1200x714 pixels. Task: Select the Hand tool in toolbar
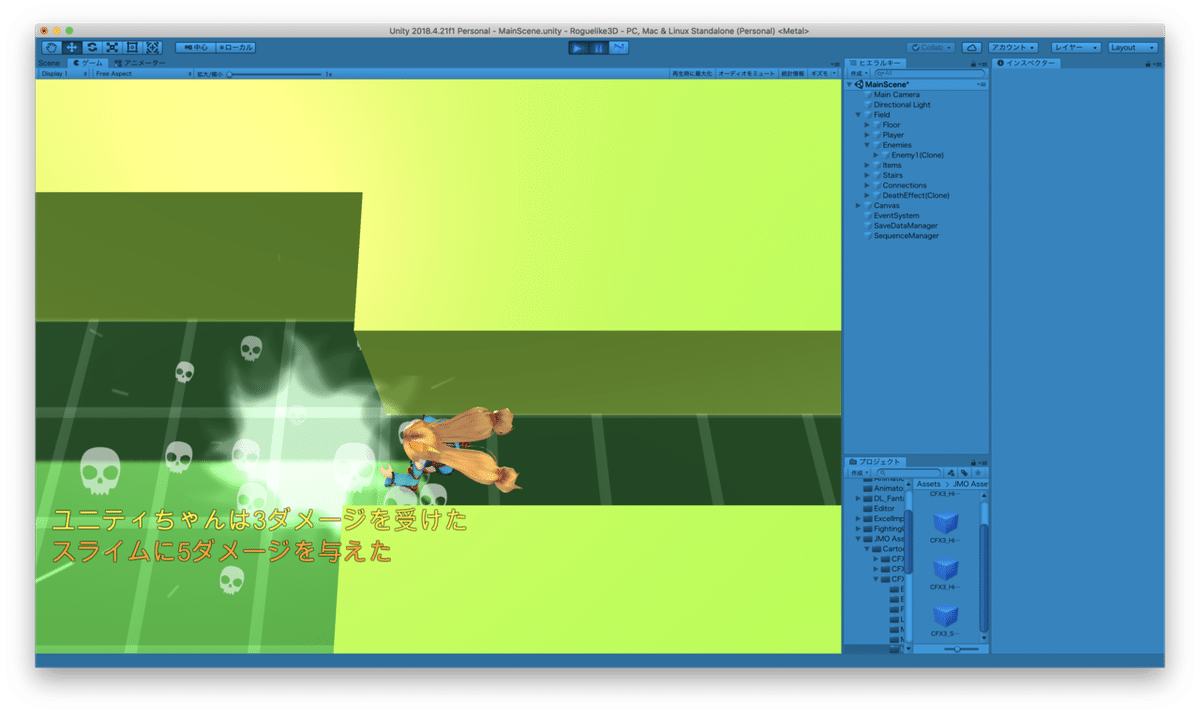[x=51, y=47]
